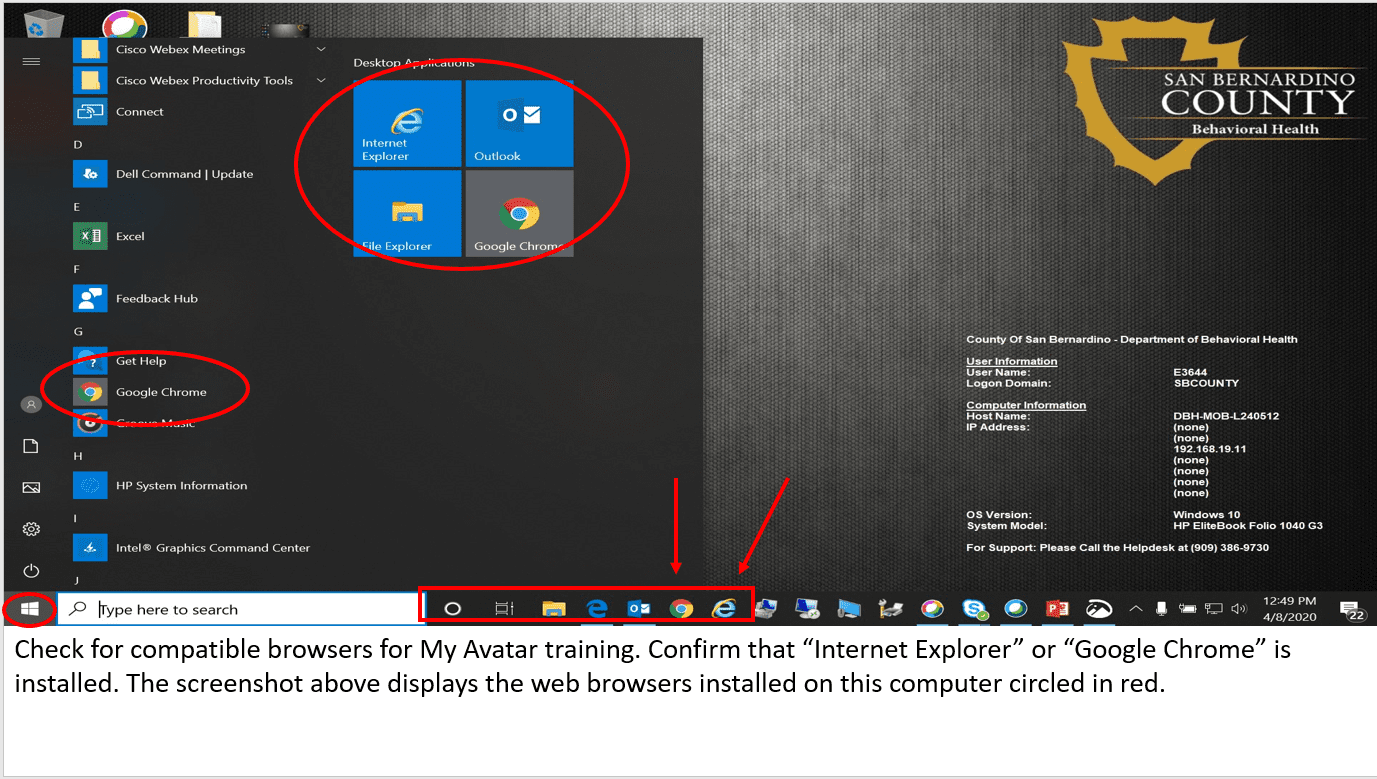Click the Google Chrome Start menu tile

click(519, 213)
